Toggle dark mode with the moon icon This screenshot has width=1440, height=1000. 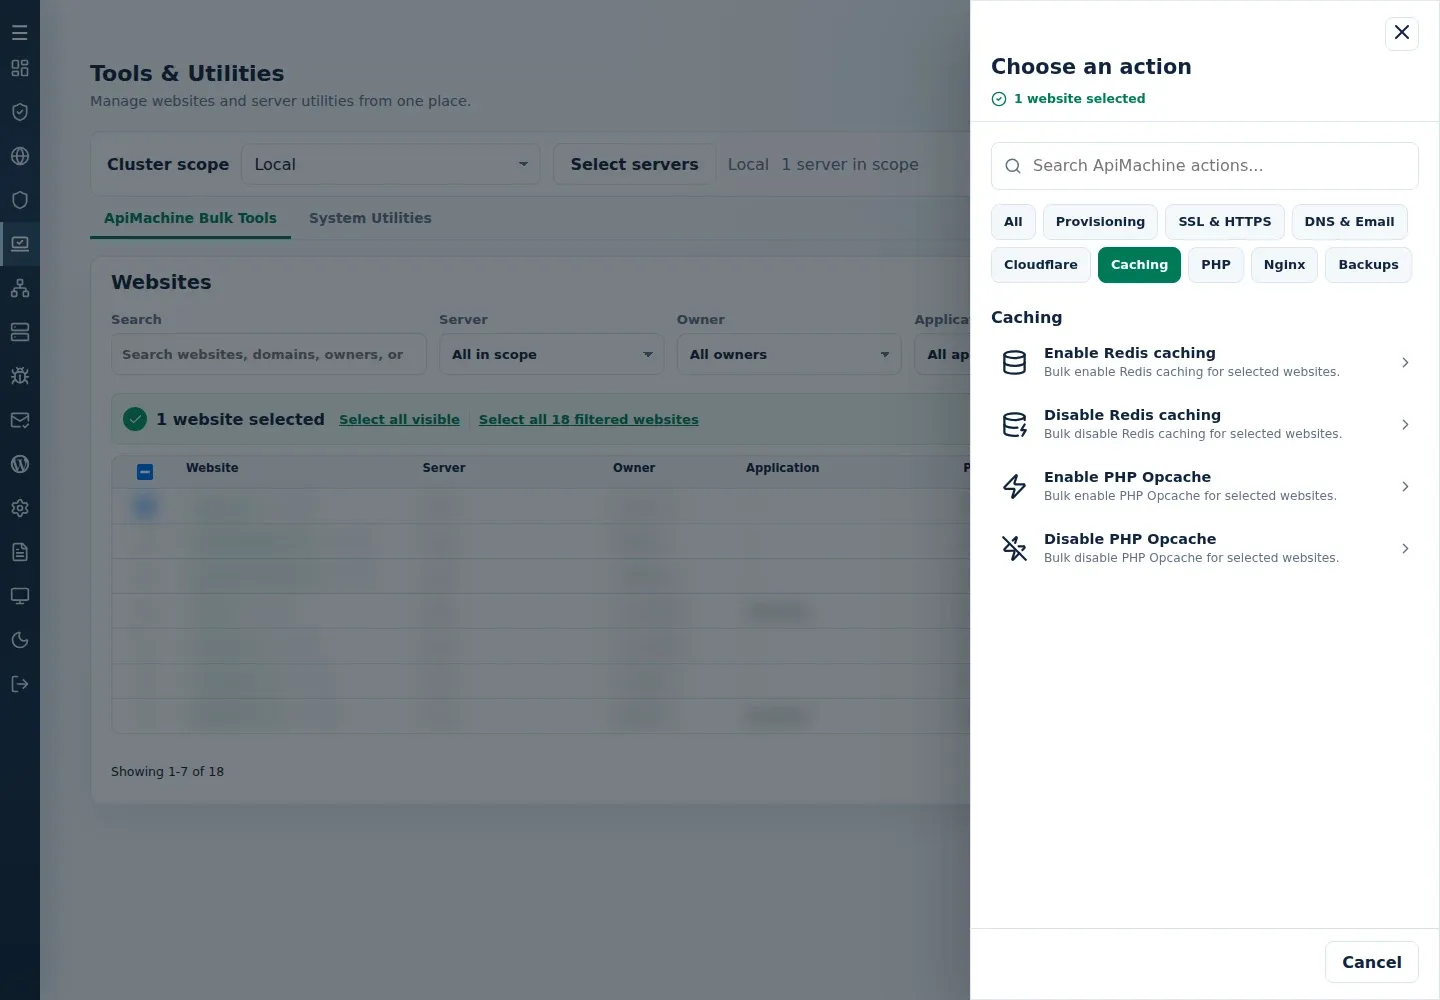20,640
